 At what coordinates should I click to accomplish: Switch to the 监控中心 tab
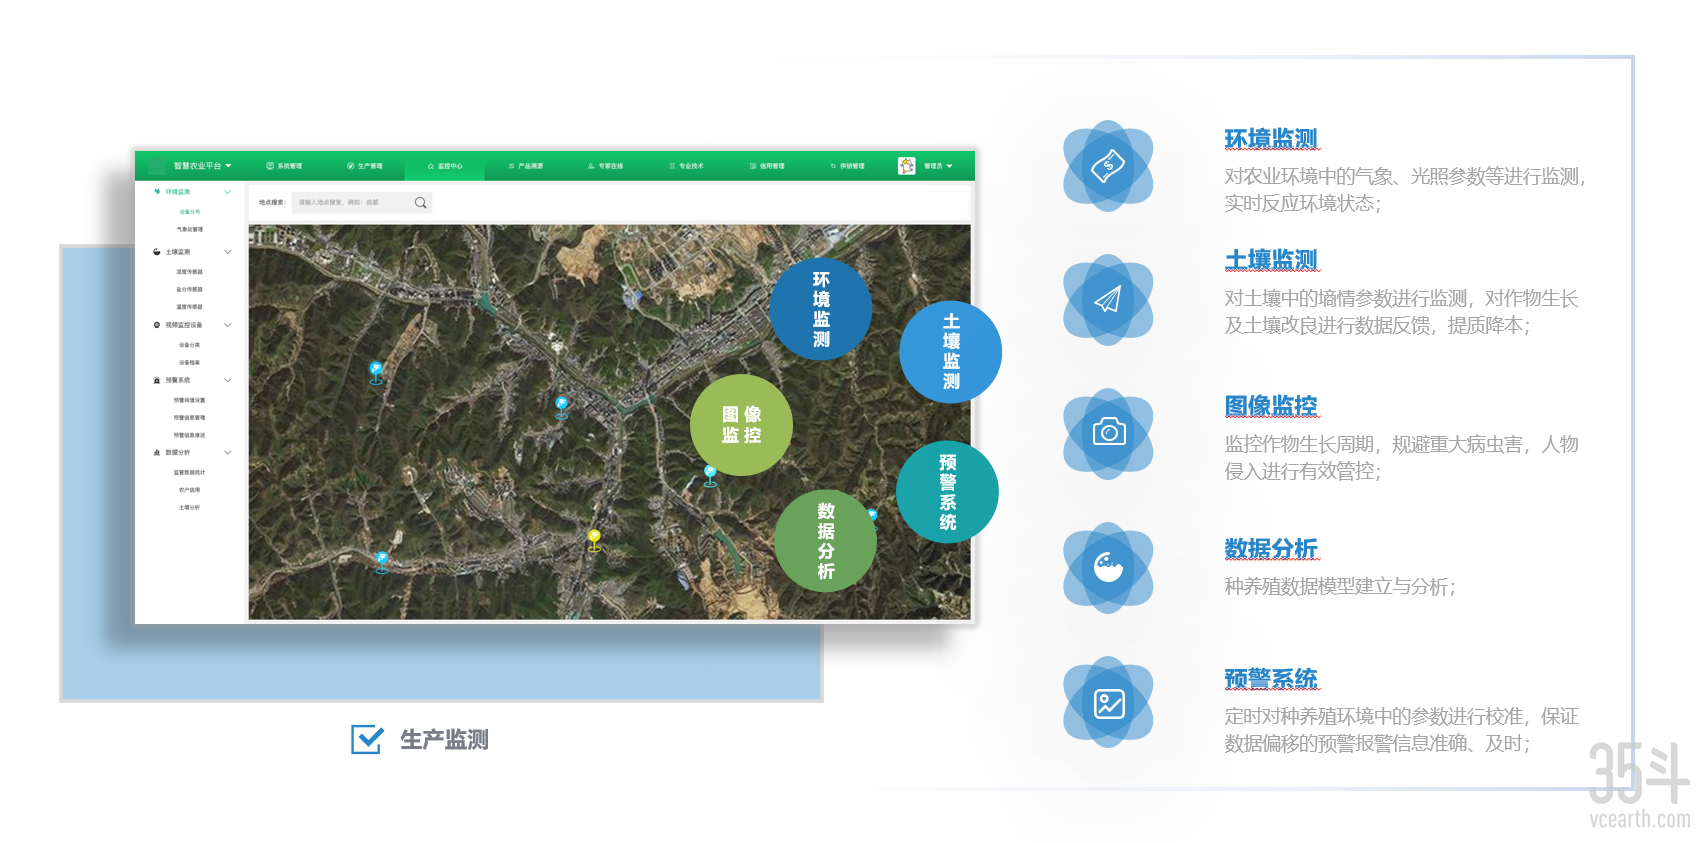click(445, 166)
